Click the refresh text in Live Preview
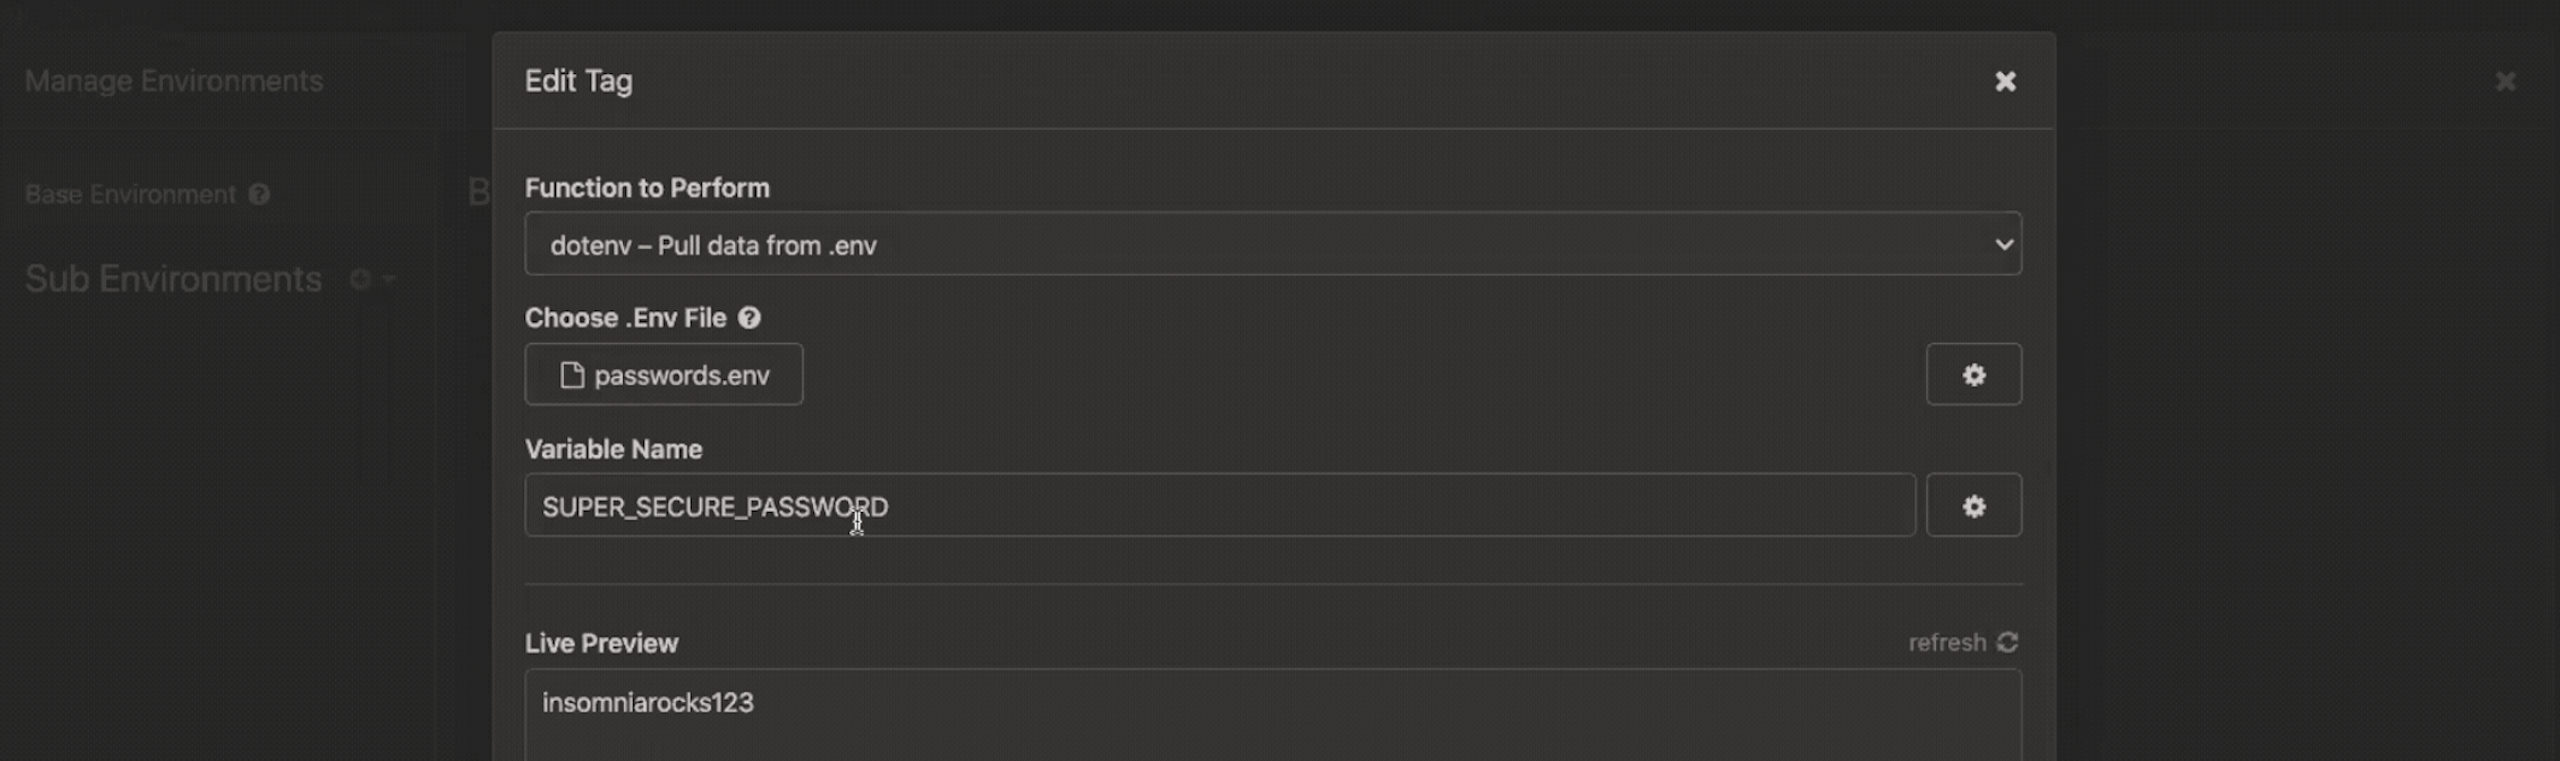Viewport: 2560px width, 761px height. pyautogui.click(x=1946, y=643)
